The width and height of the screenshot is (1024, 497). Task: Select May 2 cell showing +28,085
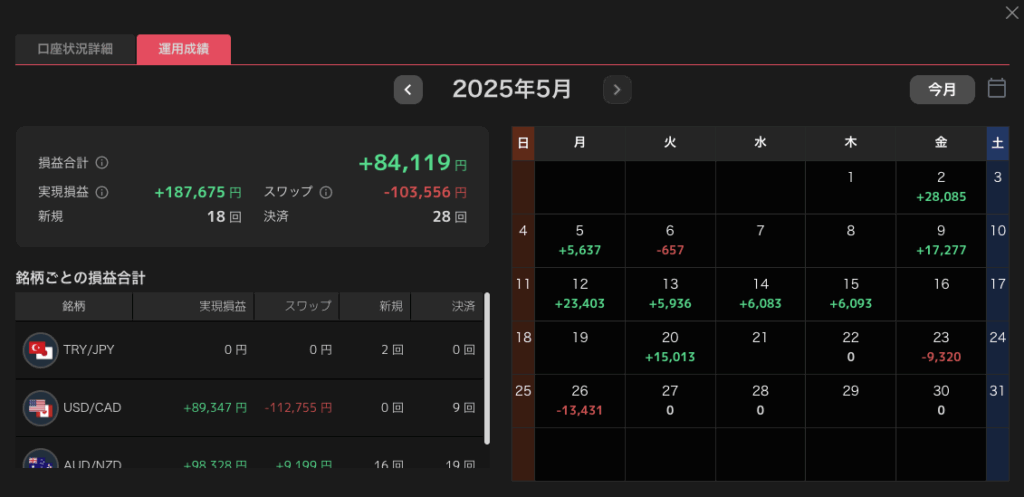(x=940, y=187)
